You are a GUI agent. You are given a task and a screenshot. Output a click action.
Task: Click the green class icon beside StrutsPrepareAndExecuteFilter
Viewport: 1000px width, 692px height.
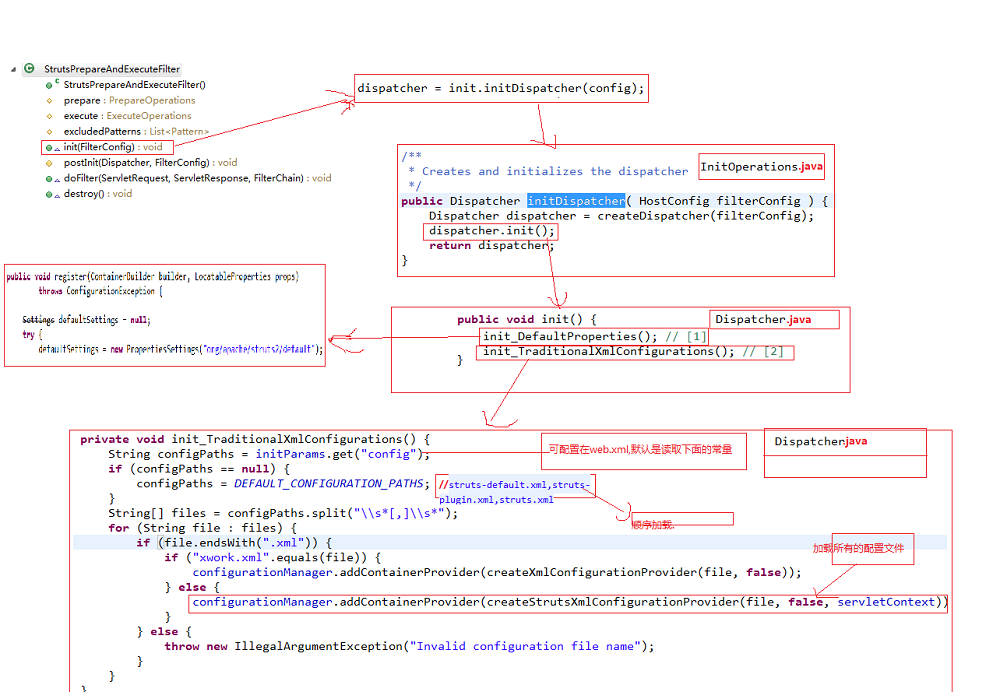[x=29, y=68]
